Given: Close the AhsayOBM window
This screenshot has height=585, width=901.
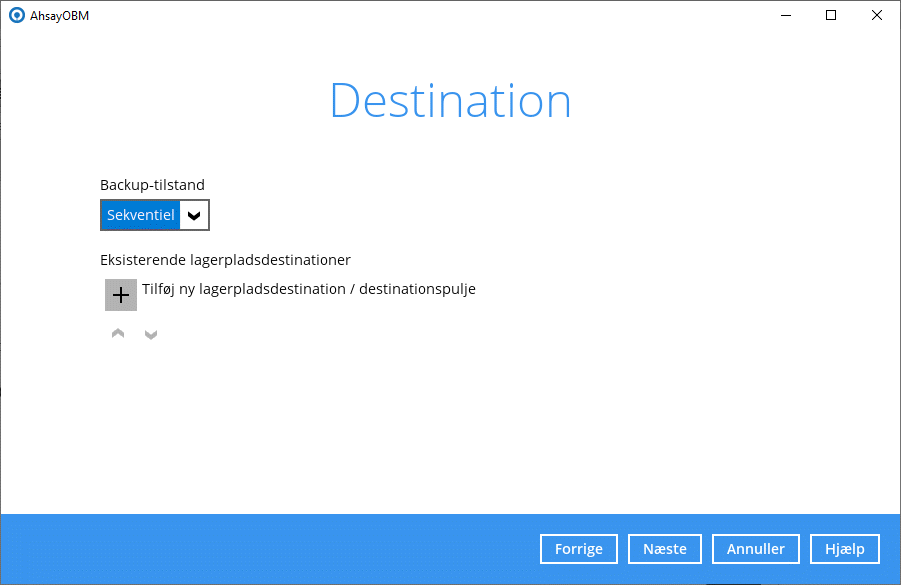Looking at the screenshot, I should [x=877, y=15].
